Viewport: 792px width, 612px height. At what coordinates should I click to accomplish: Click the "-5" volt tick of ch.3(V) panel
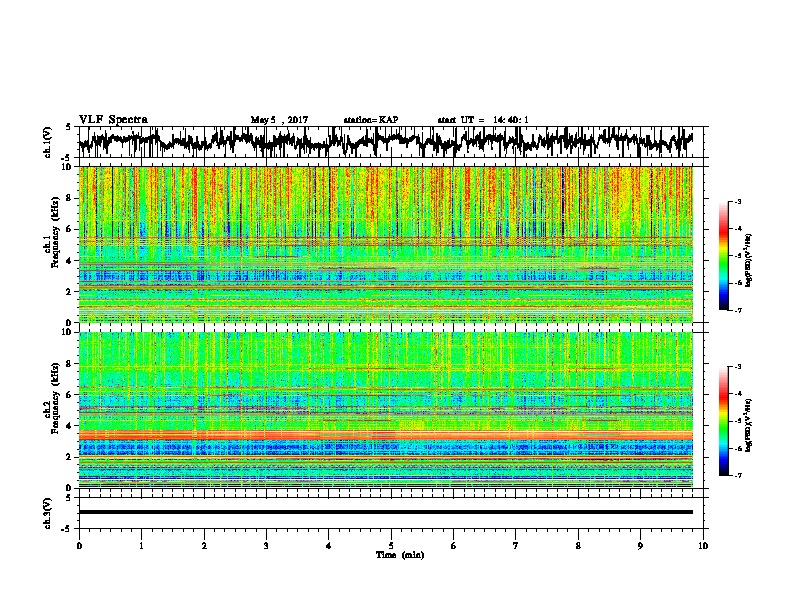[x=67, y=529]
